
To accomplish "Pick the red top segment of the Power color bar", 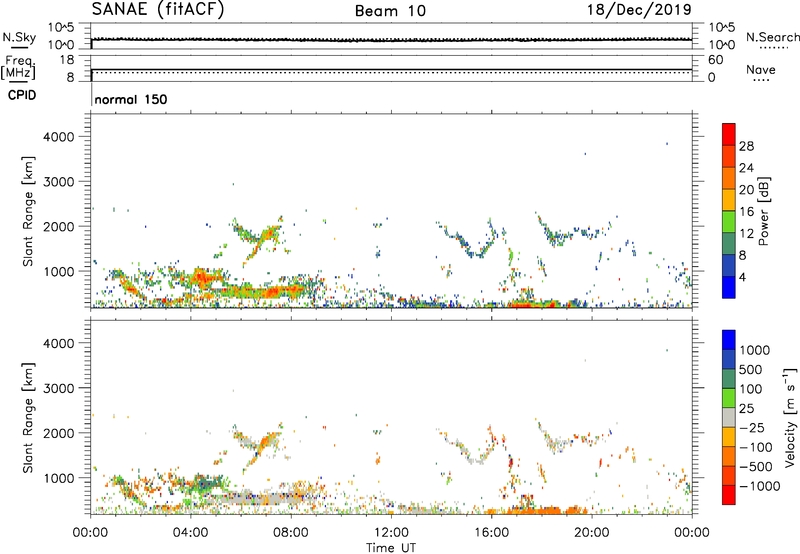I will coord(729,134).
